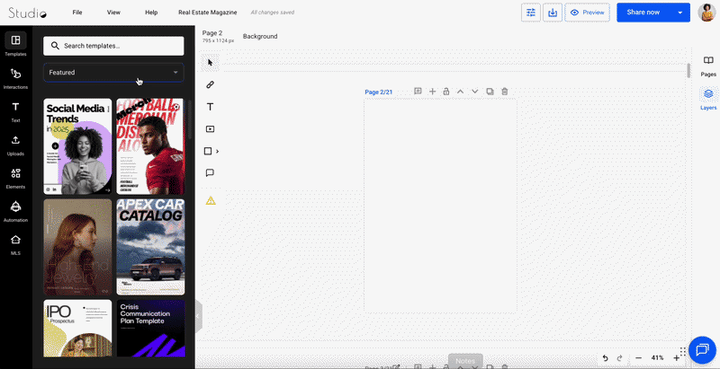720x369 pixels.
Task: Open the Automation sidebar panel
Action: coord(16,211)
